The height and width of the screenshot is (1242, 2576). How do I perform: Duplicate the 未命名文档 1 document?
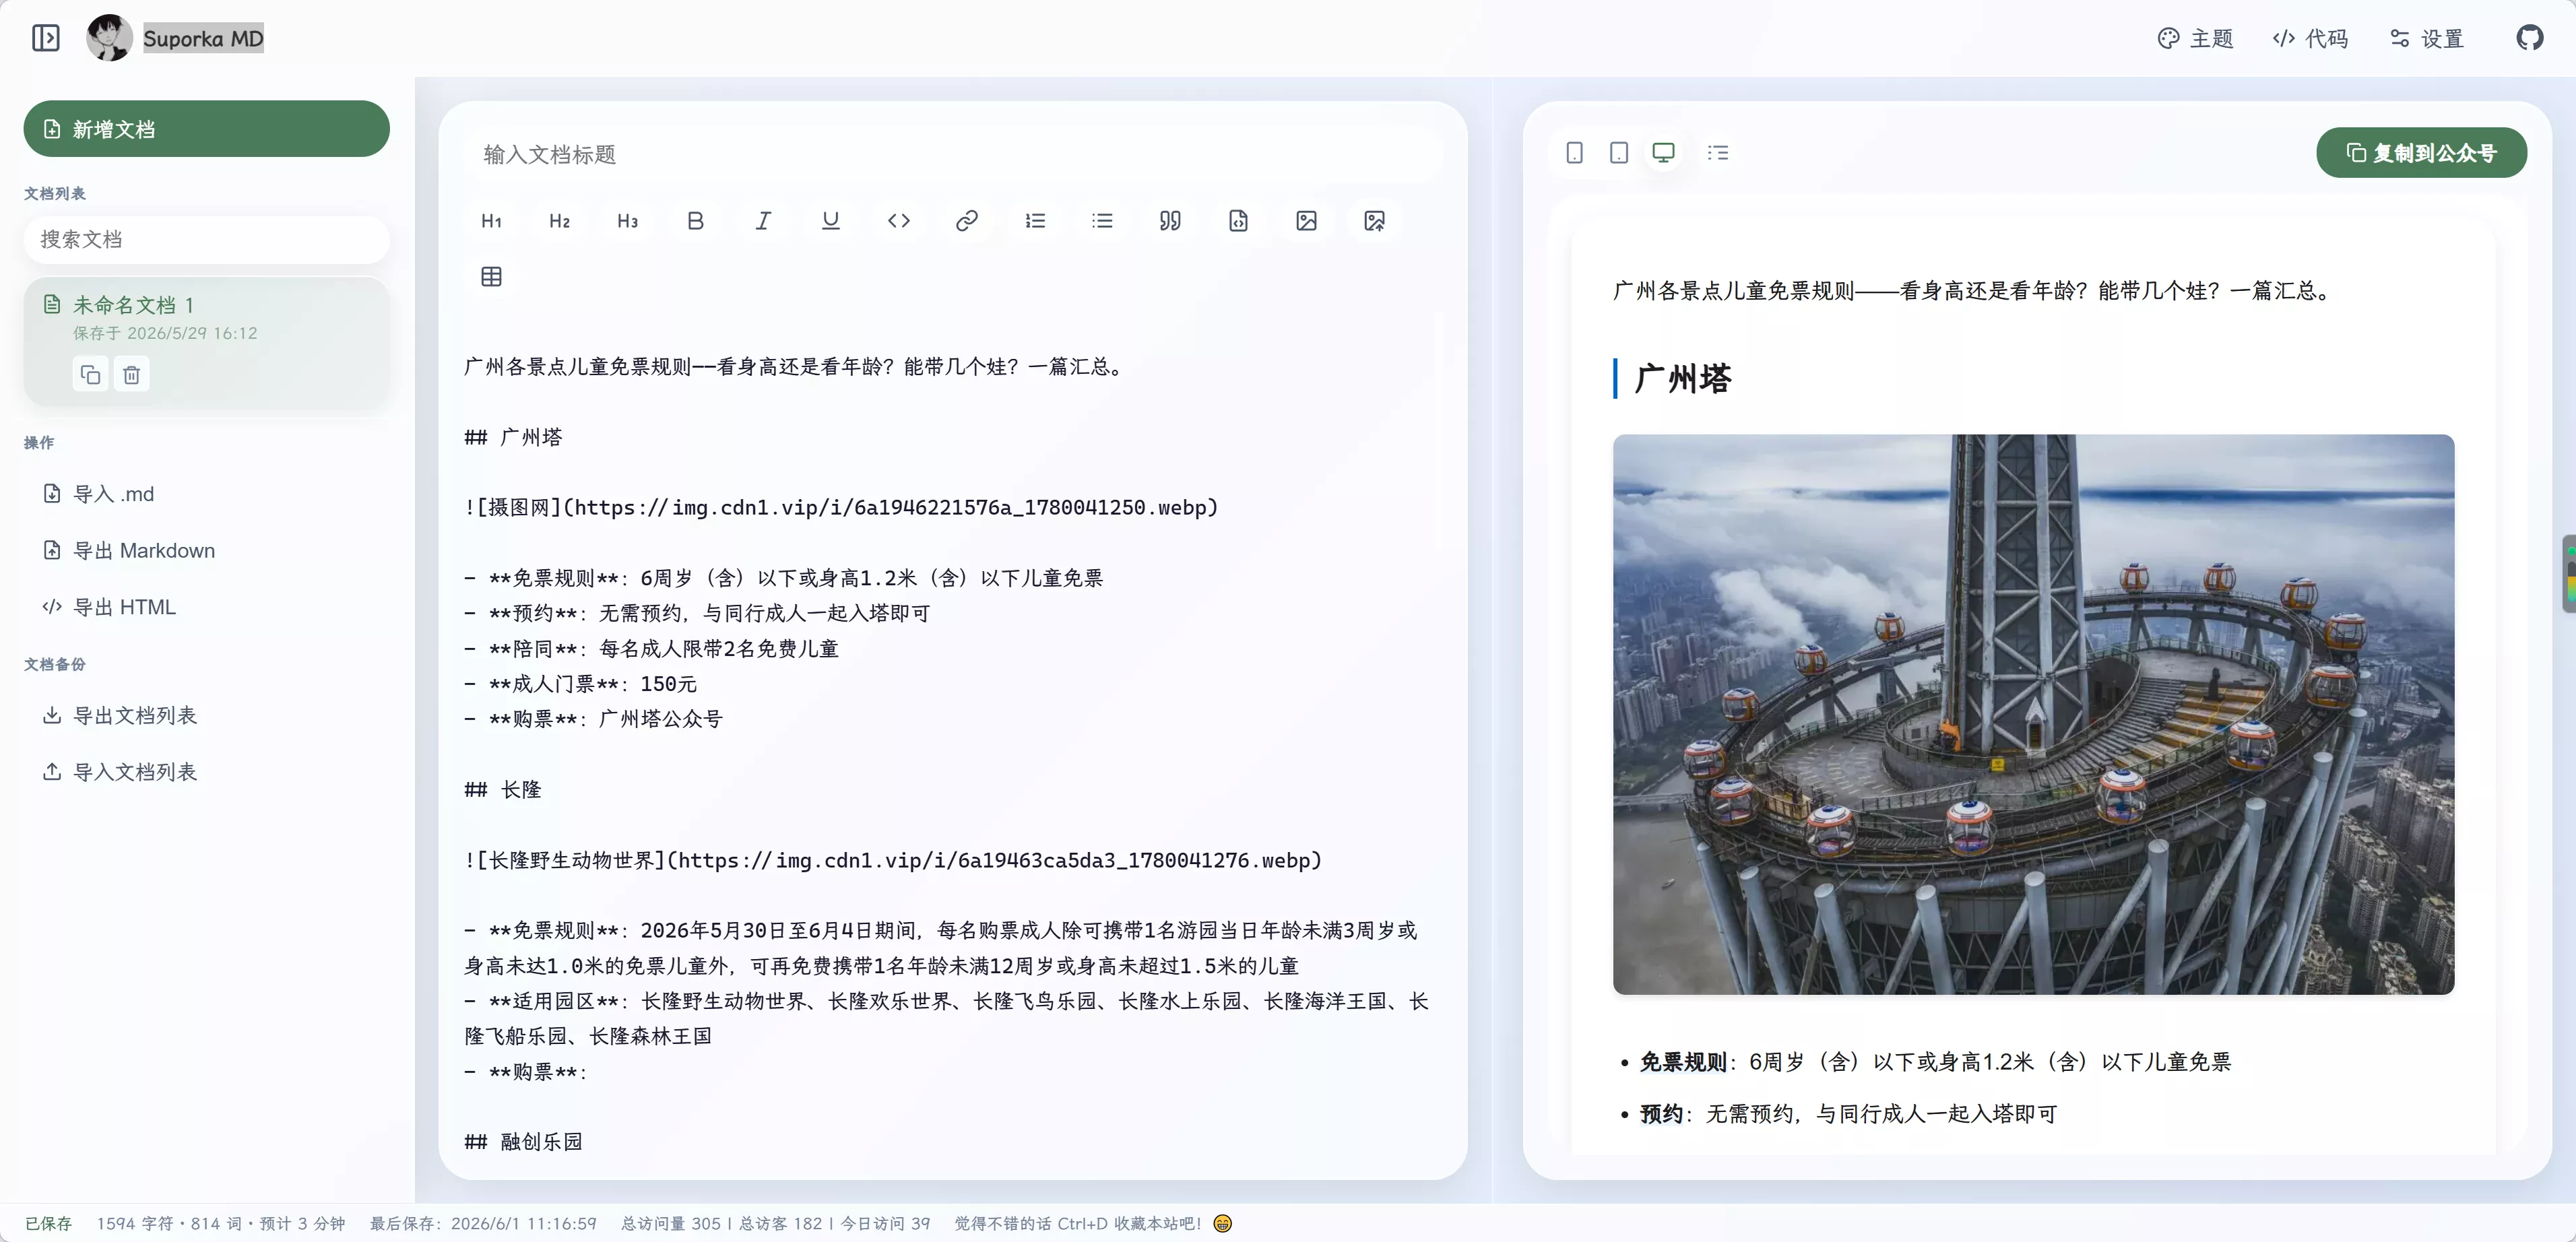pyautogui.click(x=90, y=375)
